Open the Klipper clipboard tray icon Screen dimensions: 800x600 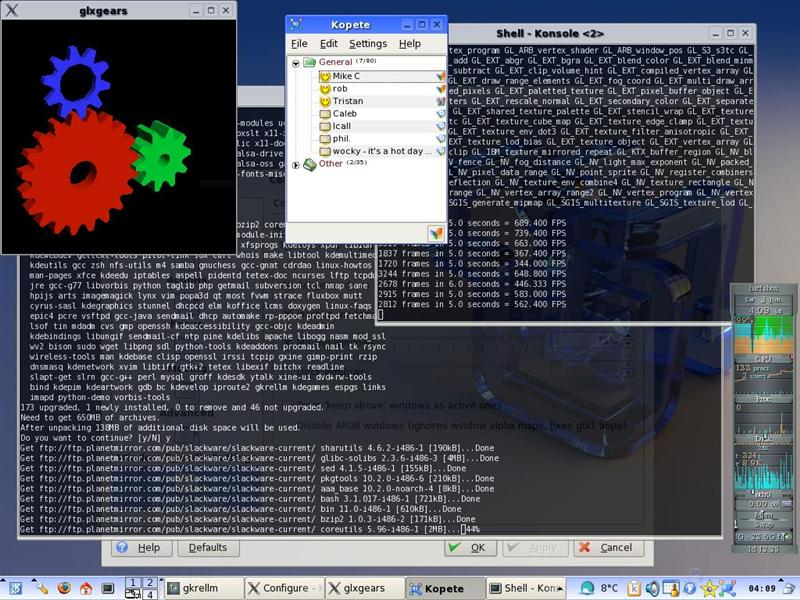point(634,588)
